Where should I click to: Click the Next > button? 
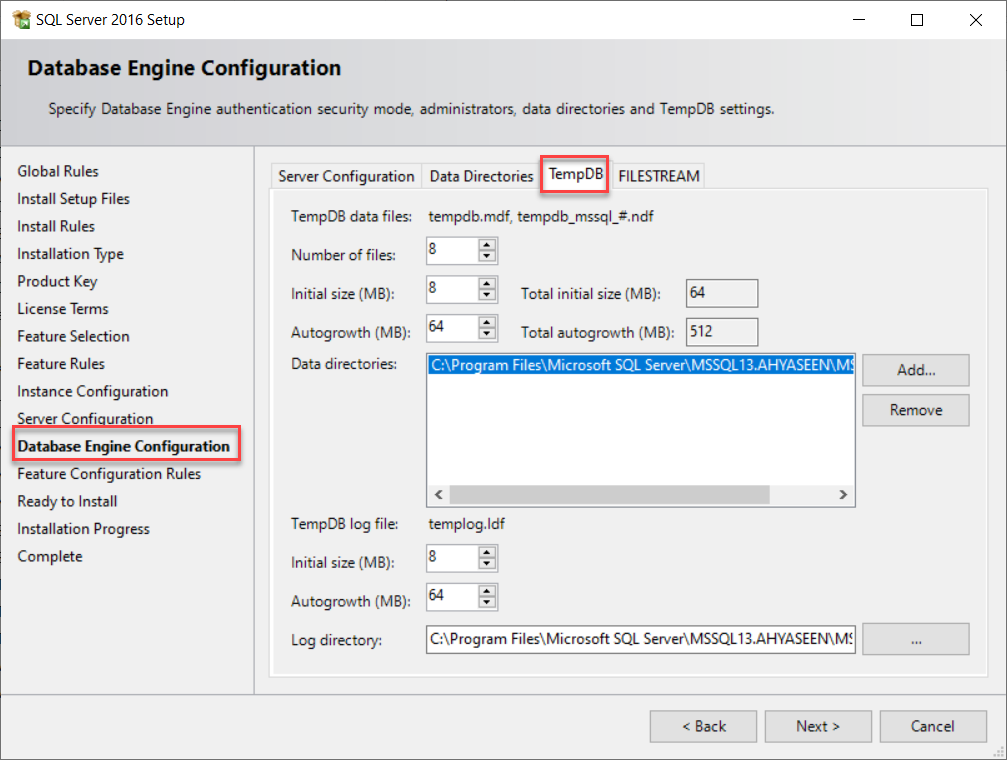[817, 726]
